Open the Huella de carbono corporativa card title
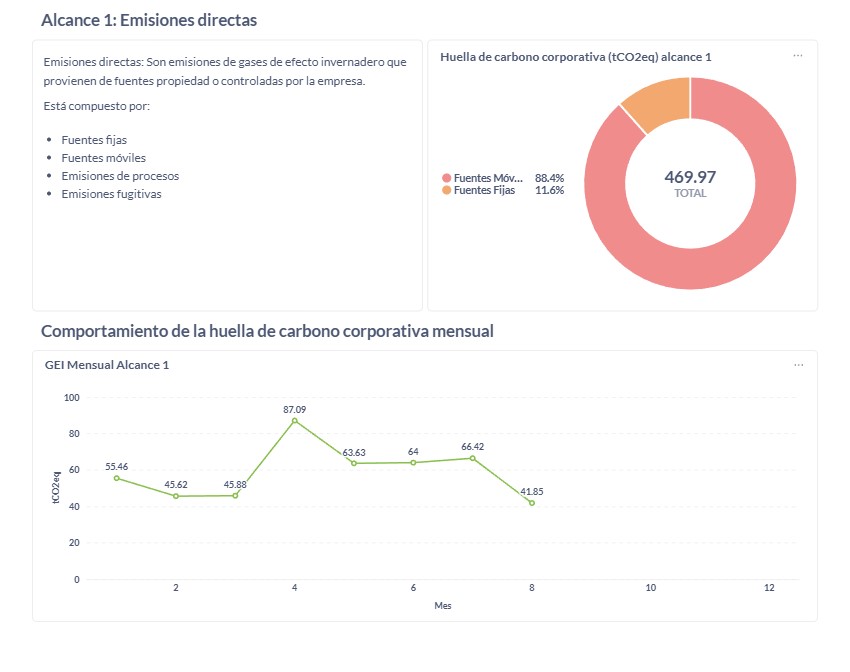 pyautogui.click(x=575, y=57)
